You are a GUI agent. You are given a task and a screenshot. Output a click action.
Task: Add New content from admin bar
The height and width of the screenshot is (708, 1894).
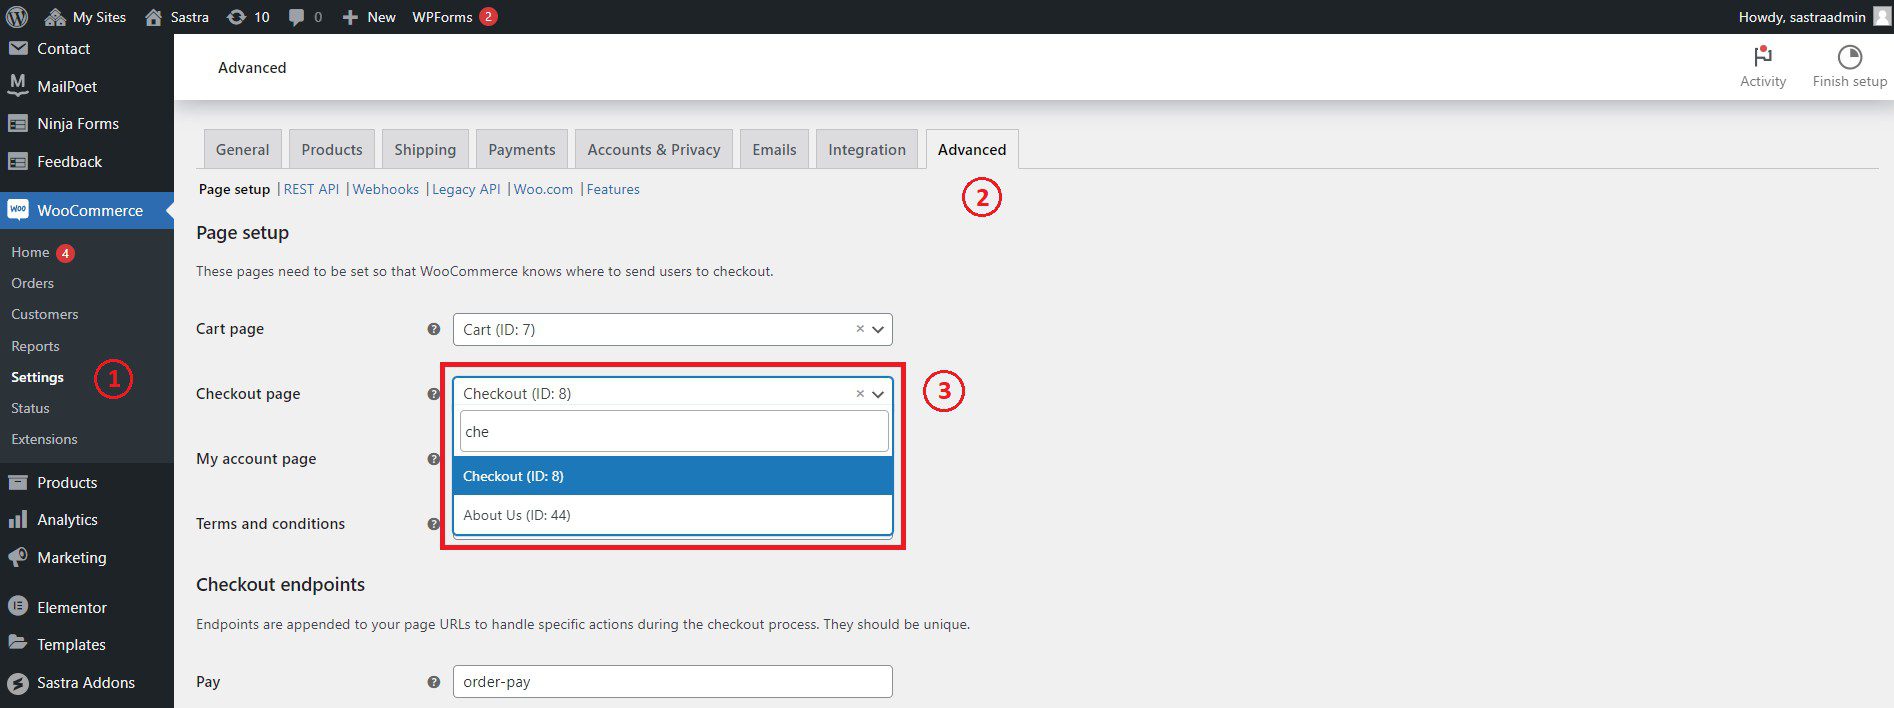coord(369,17)
